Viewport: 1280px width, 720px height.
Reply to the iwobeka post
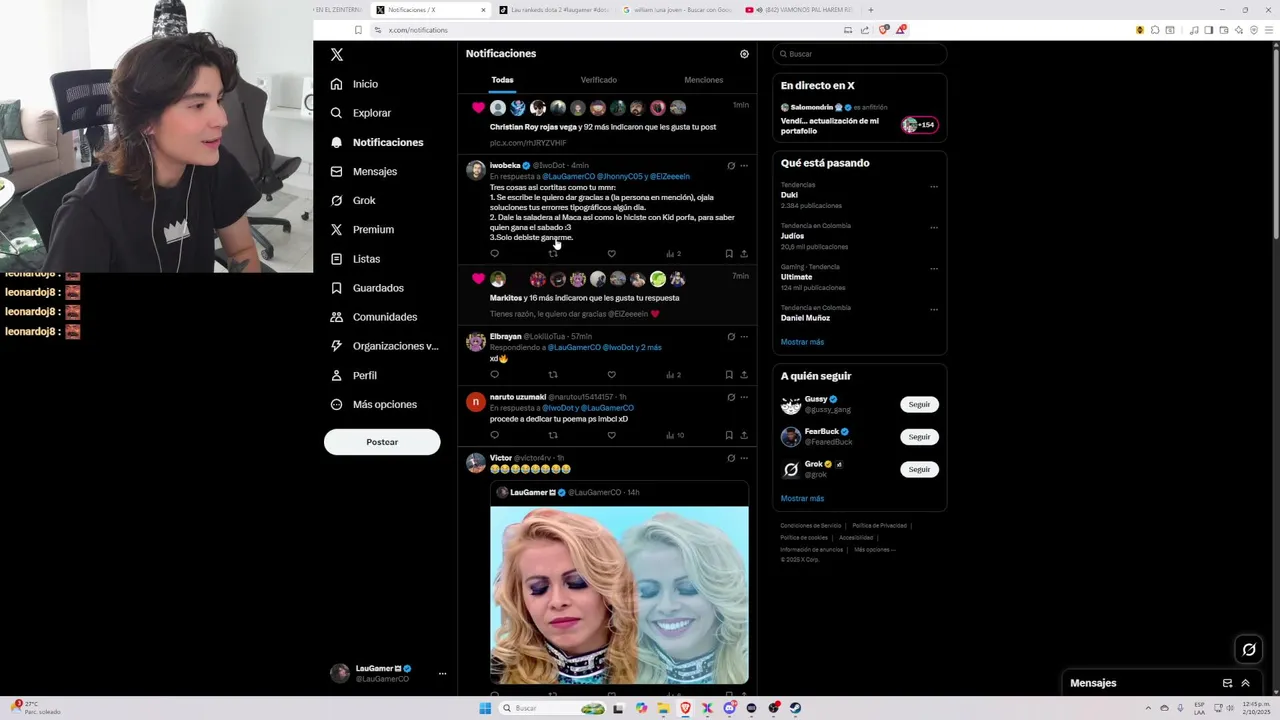[x=494, y=254]
